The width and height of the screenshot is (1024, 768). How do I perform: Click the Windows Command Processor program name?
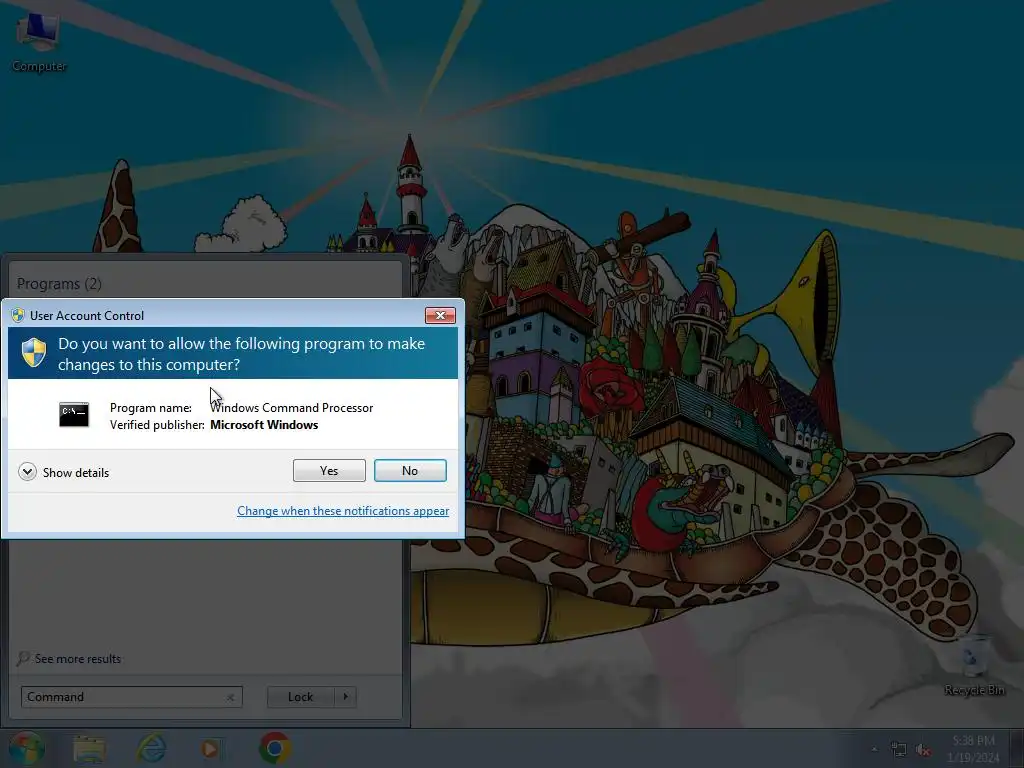pyautogui.click(x=291, y=408)
